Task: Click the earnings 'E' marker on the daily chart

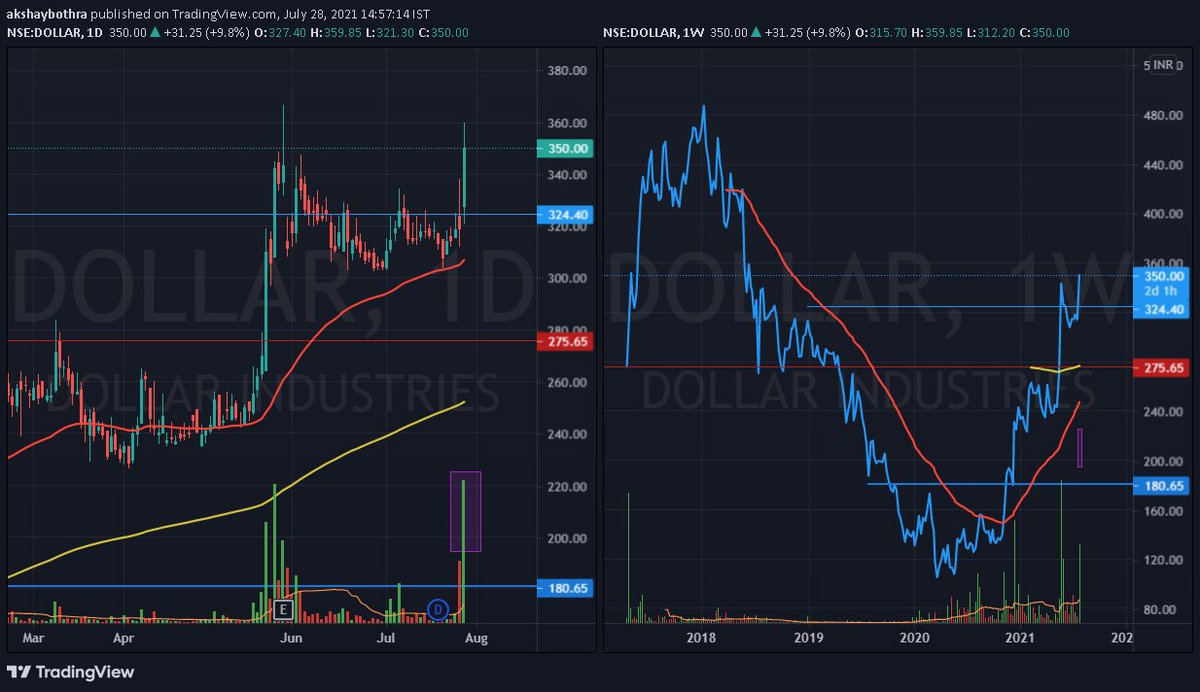Action: coord(283,608)
